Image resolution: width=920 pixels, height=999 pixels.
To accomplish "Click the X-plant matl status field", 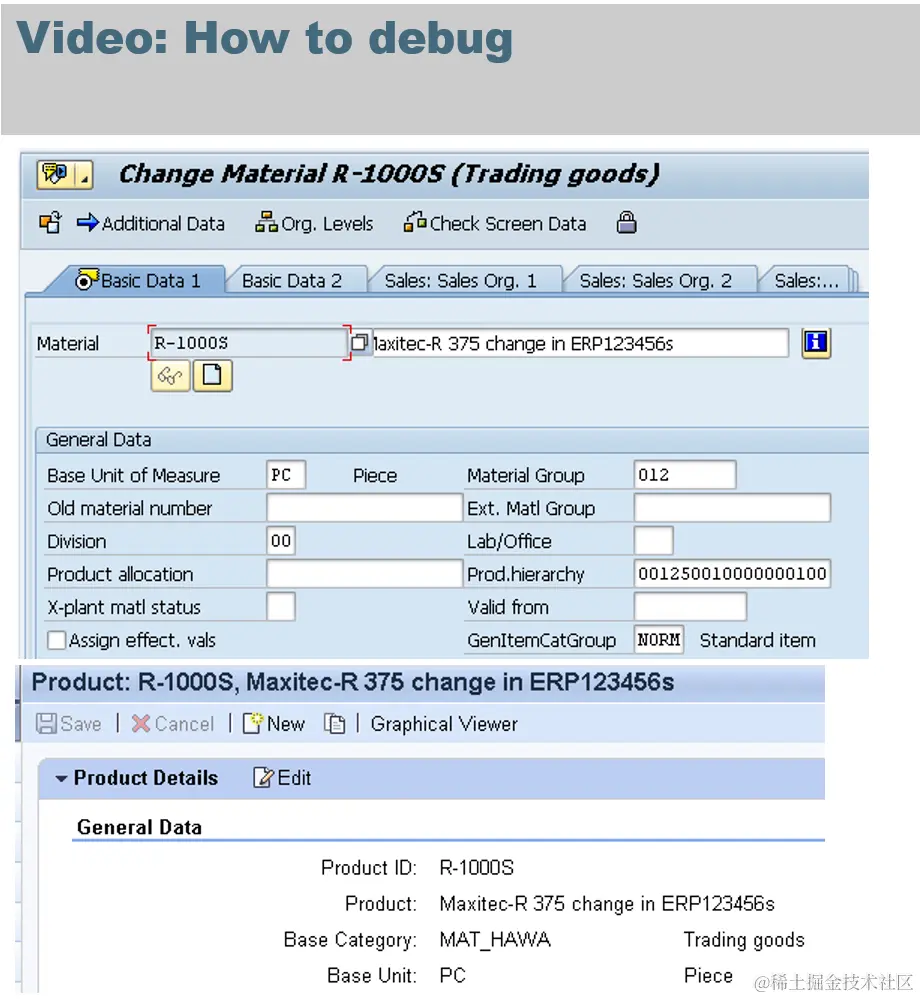I will [x=280, y=607].
